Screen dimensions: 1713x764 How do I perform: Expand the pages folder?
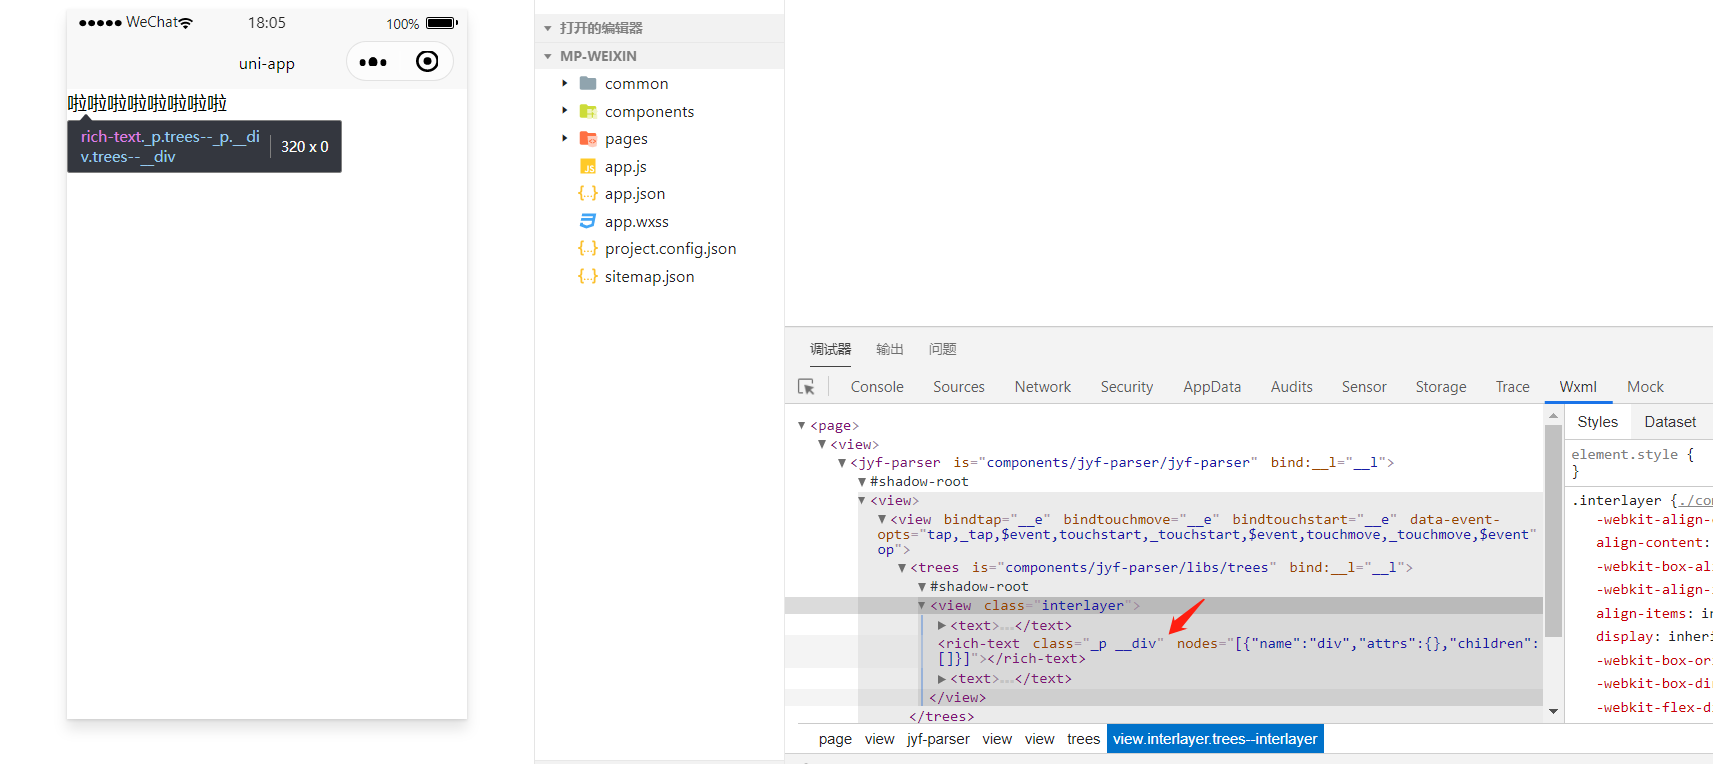click(x=565, y=138)
